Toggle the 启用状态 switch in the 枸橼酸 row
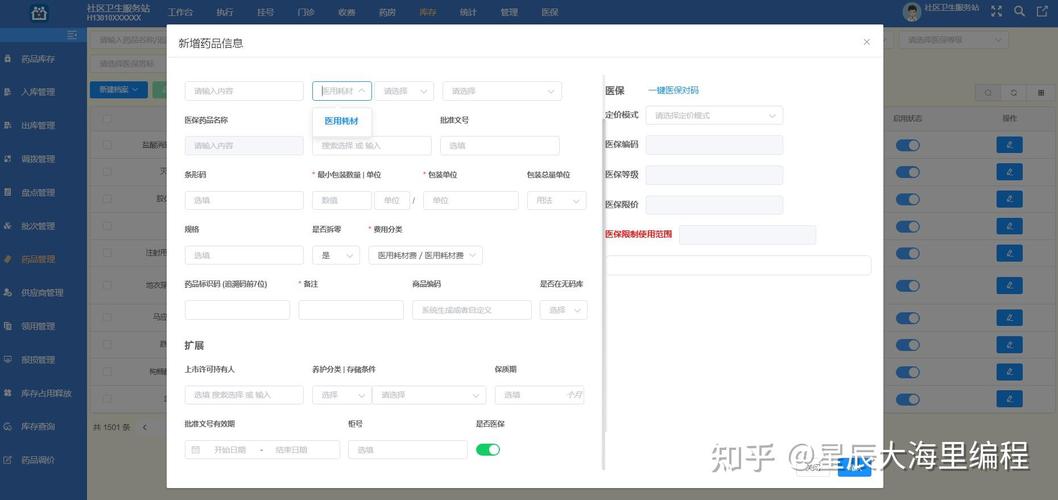 coord(908,371)
